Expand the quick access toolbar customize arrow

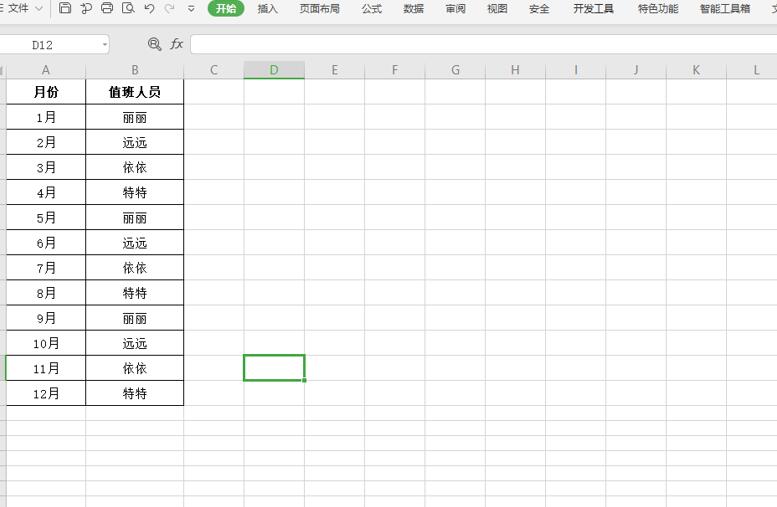tap(191, 8)
